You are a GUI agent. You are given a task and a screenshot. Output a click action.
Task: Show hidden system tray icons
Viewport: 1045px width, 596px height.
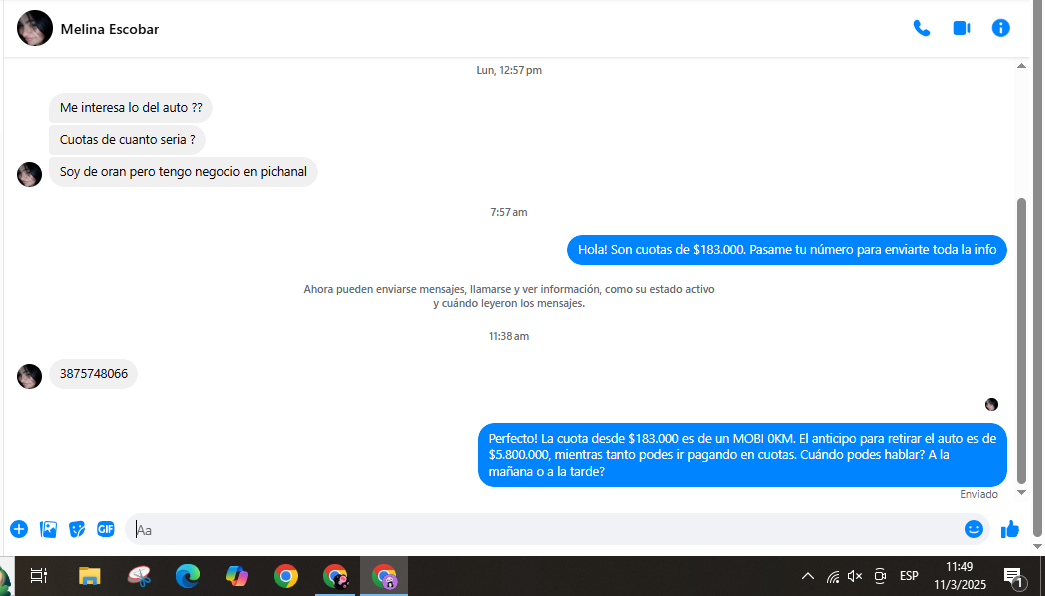click(x=807, y=576)
